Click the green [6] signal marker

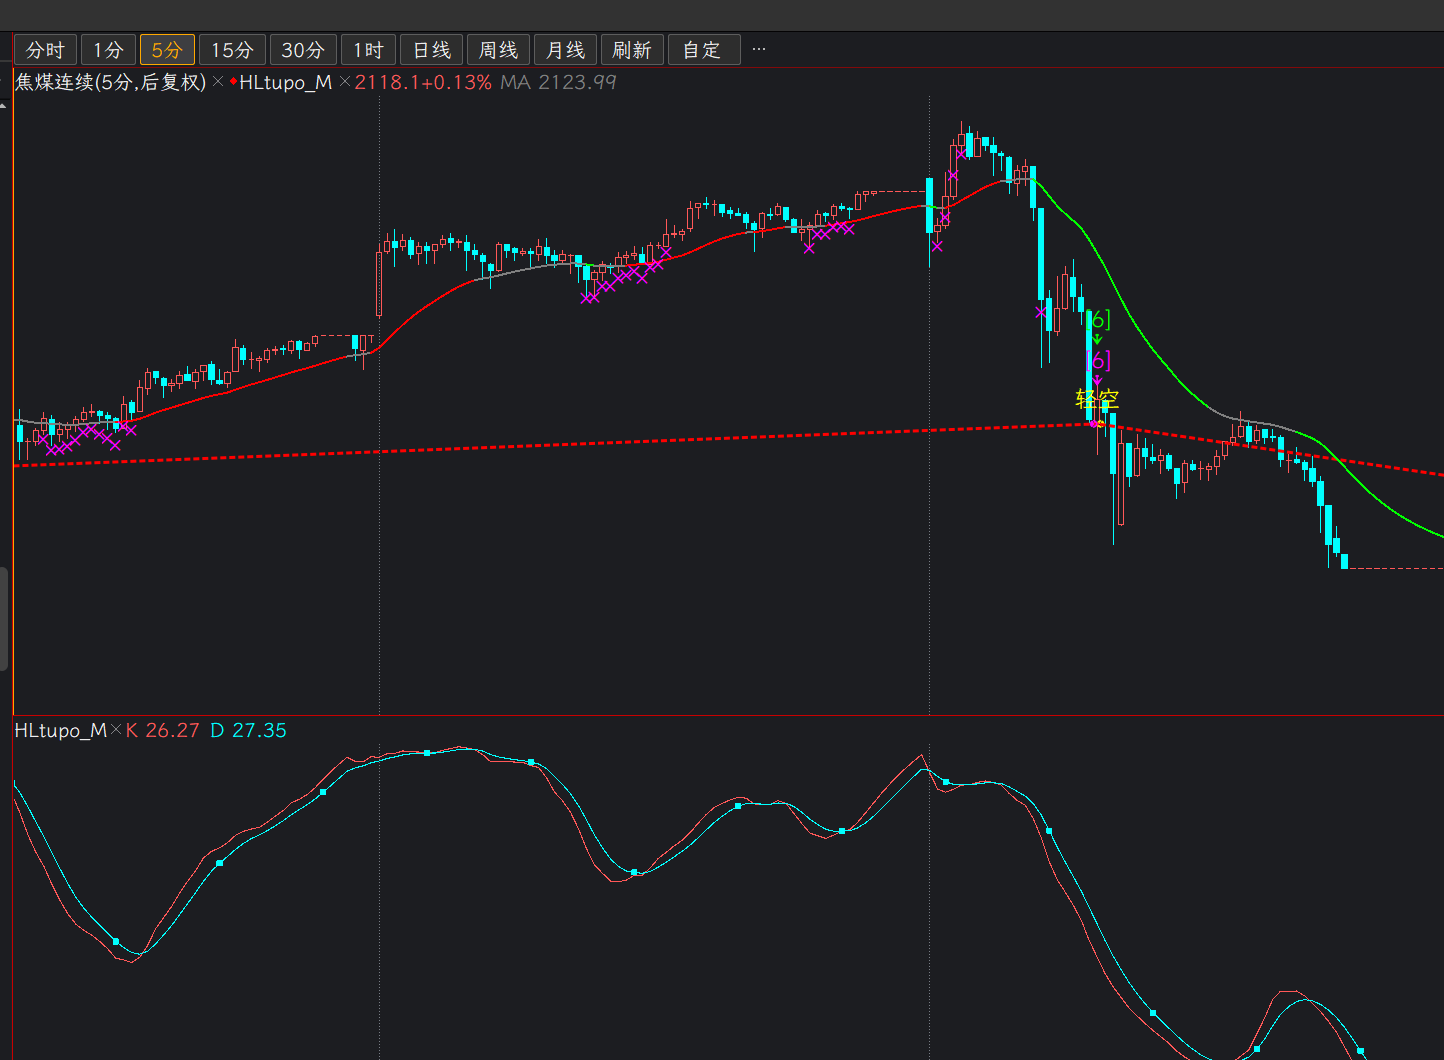[x=1099, y=320]
